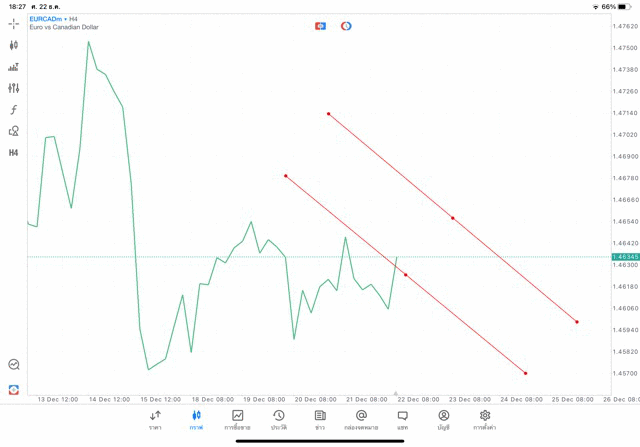
Task: Click the current price label 1.46345
Action: coord(624,257)
